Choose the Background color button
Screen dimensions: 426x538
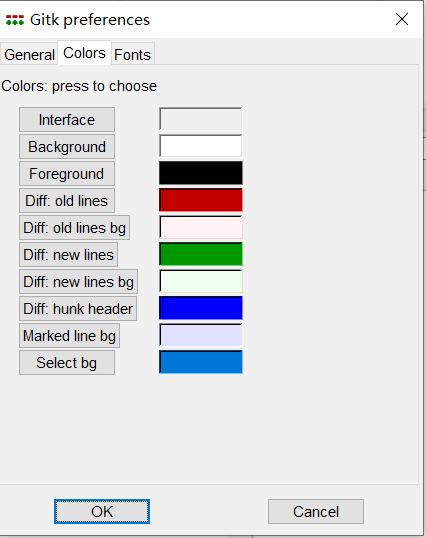tap(67, 147)
